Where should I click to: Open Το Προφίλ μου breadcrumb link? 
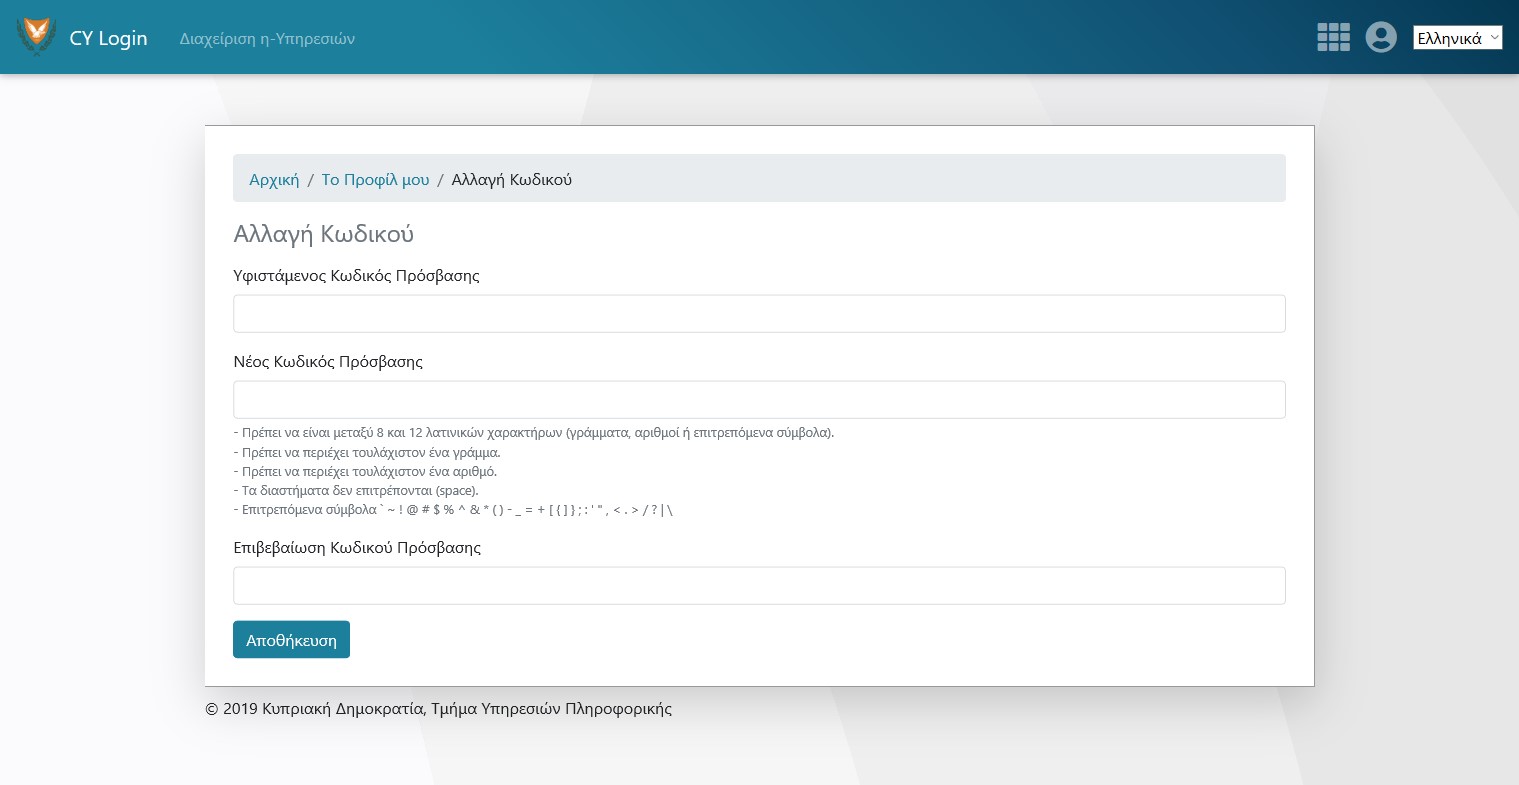pos(375,180)
